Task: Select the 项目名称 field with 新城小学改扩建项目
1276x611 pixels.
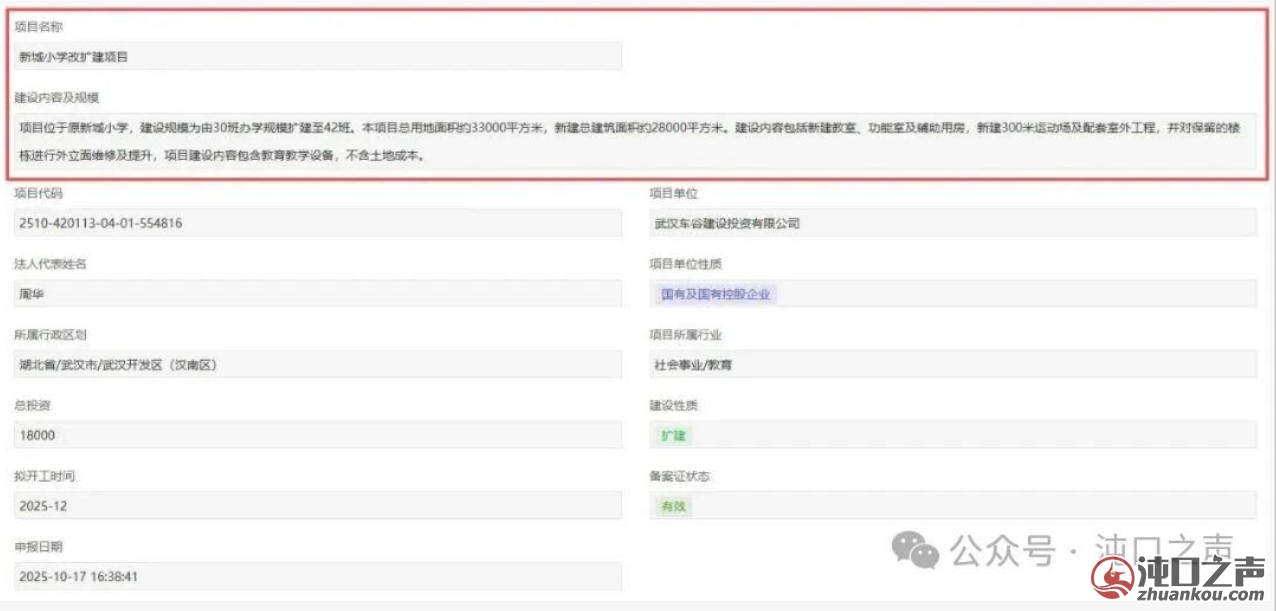Action: 318,57
